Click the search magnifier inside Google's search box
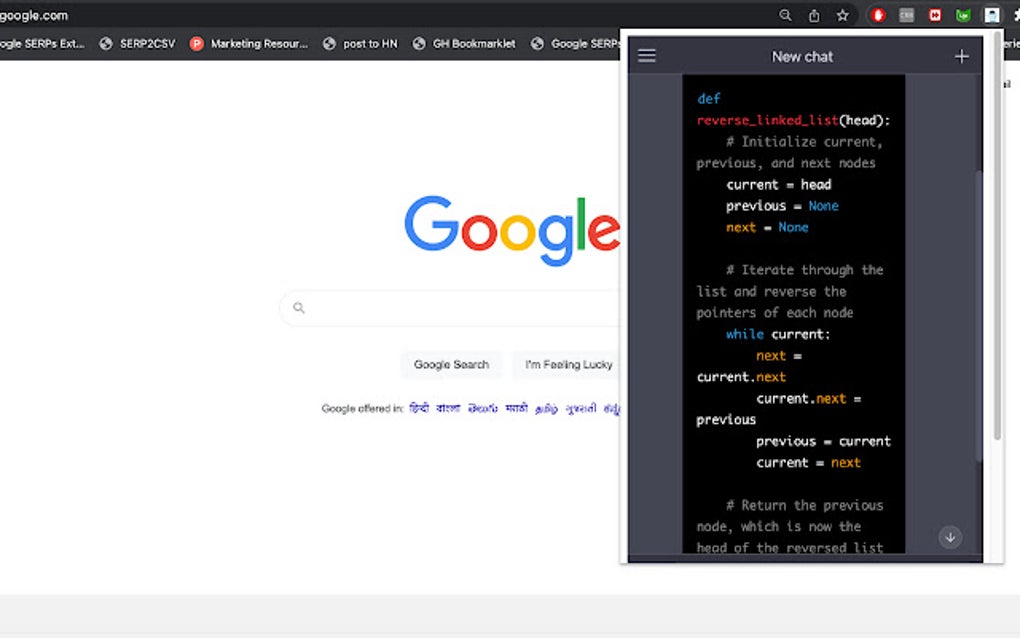Image resolution: width=1020 pixels, height=638 pixels. coord(299,308)
